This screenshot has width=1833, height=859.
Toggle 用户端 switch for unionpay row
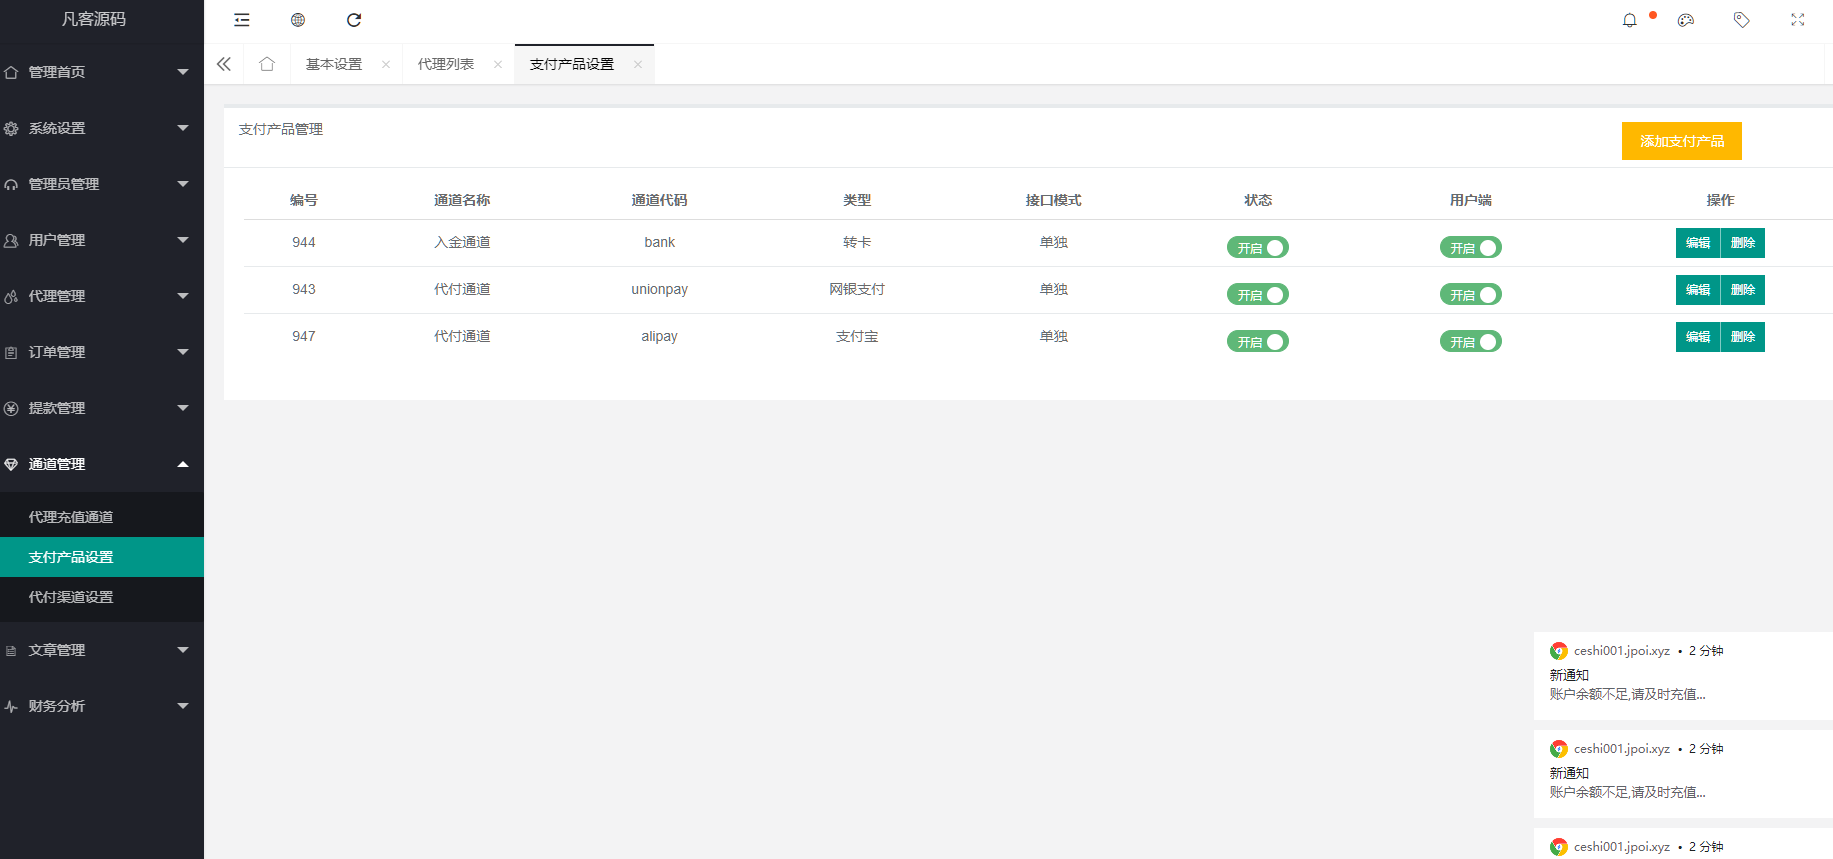pyautogui.click(x=1471, y=294)
